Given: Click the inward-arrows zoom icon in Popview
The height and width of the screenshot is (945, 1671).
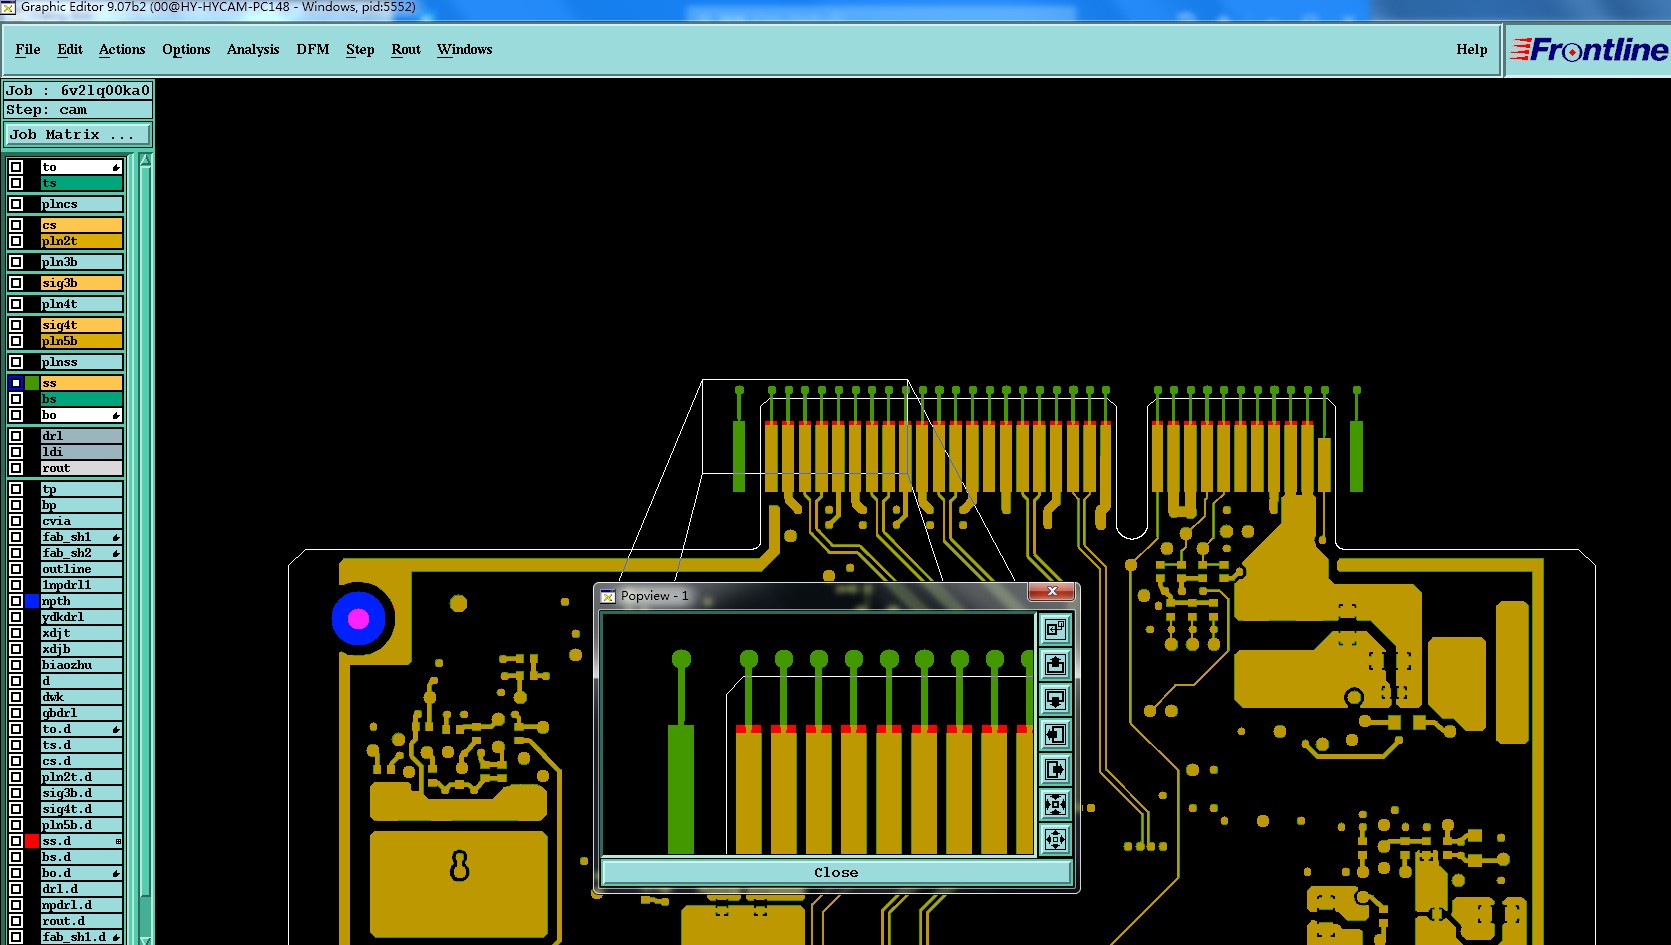Looking at the screenshot, I should (x=1055, y=804).
